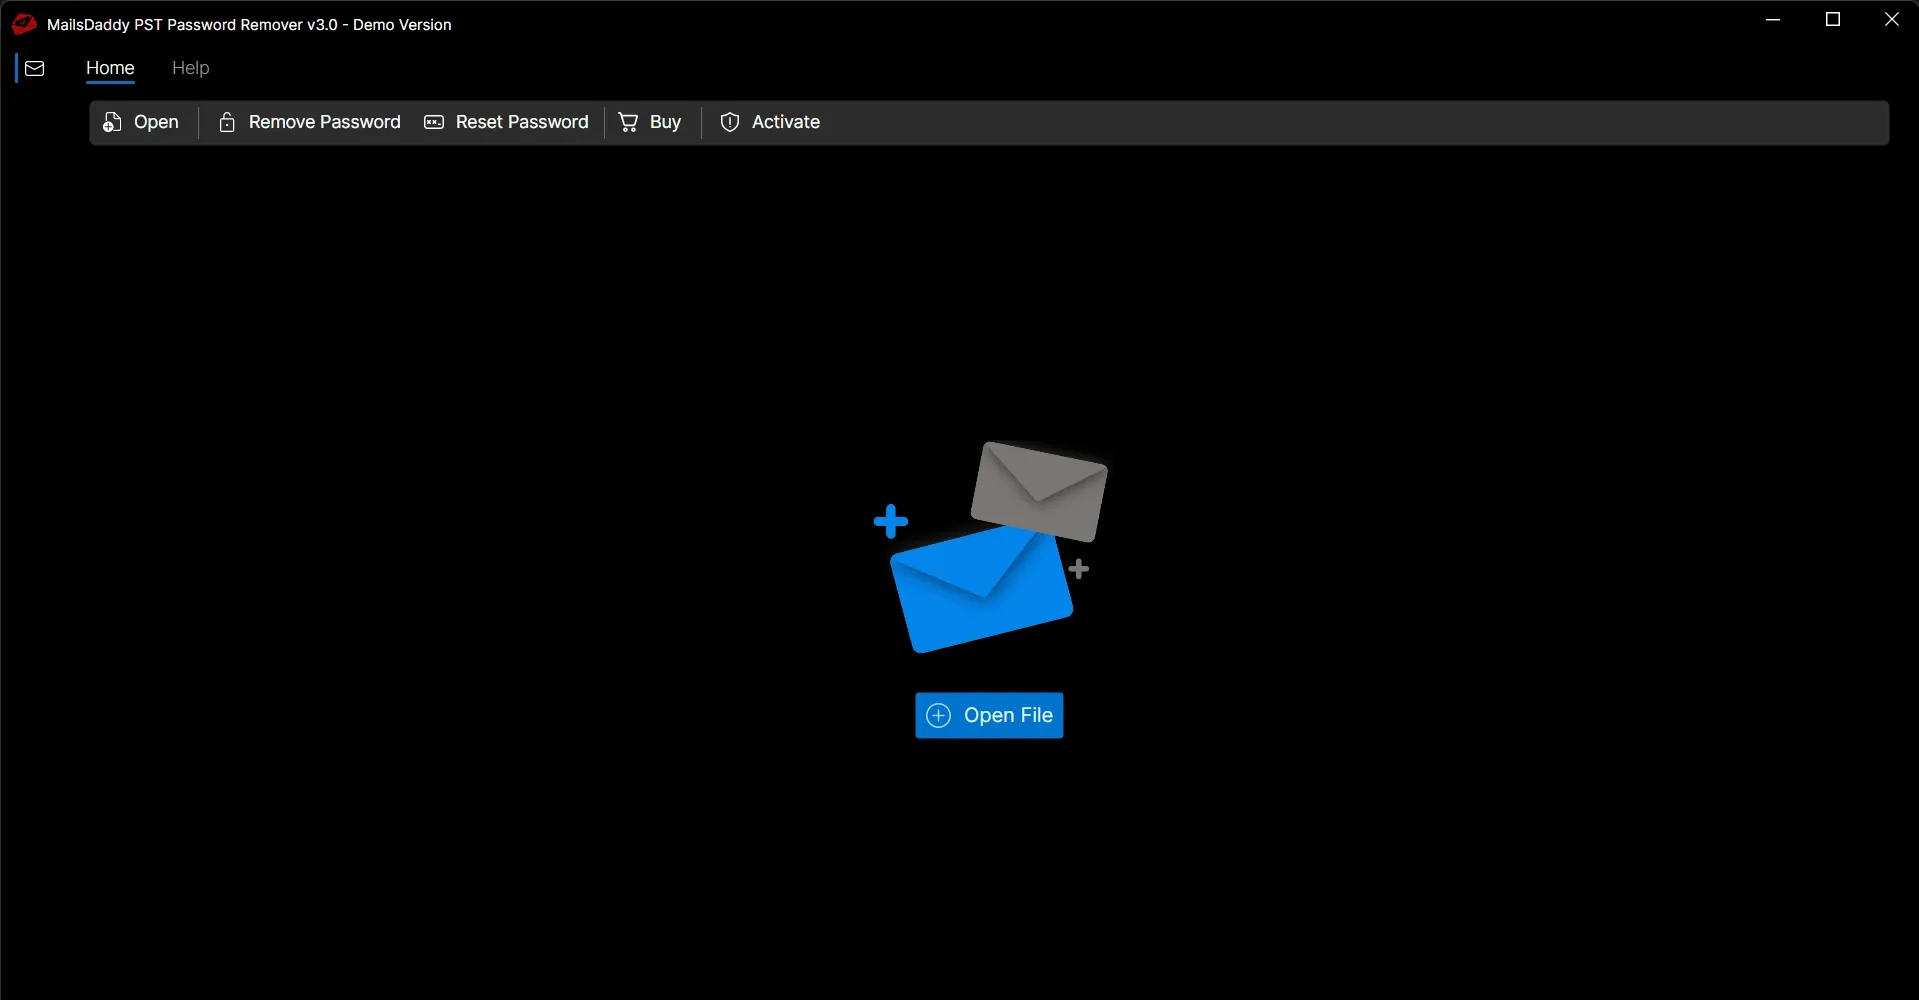Click the unlock icon beside Remove Password

point(227,122)
